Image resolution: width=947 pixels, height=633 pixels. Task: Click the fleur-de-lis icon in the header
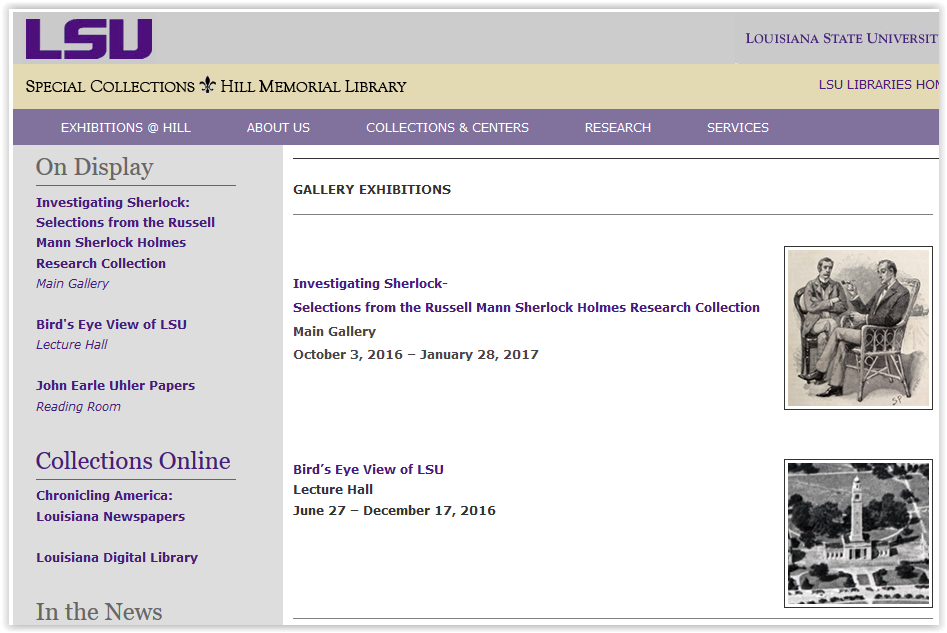(208, 85)
